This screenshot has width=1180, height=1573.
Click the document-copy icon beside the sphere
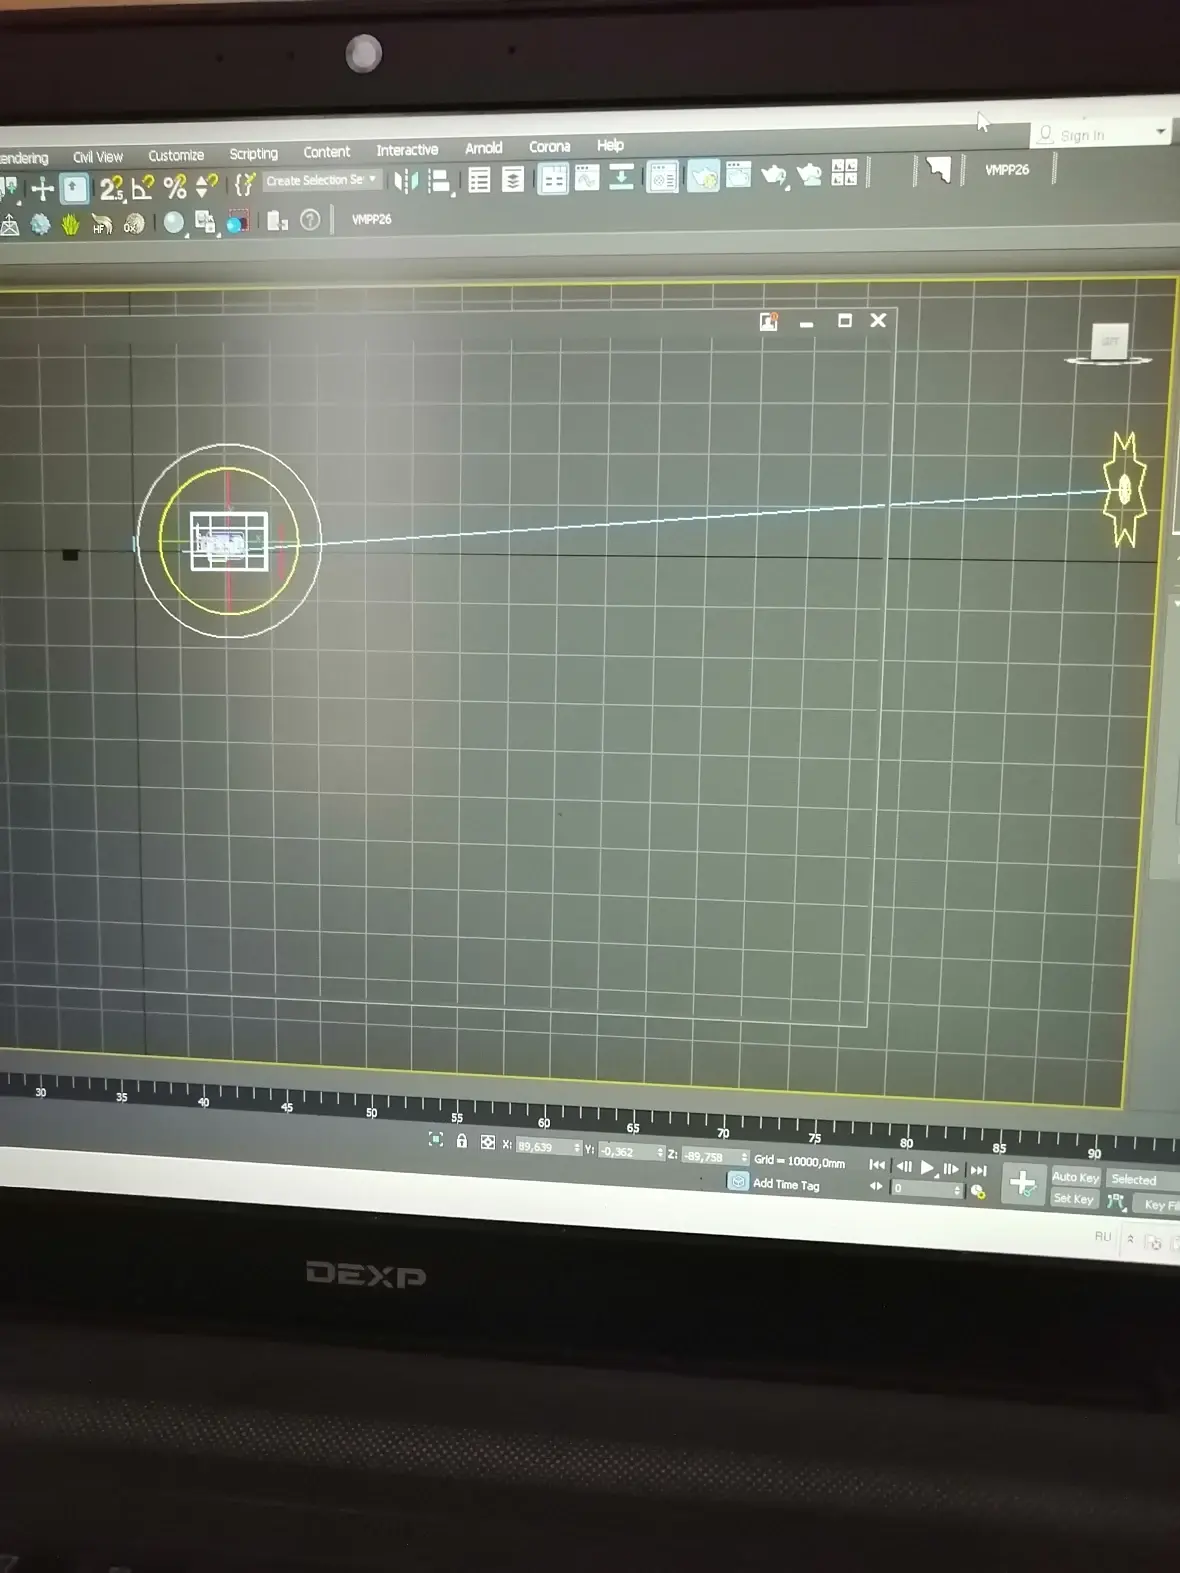(x=204, y=222)
